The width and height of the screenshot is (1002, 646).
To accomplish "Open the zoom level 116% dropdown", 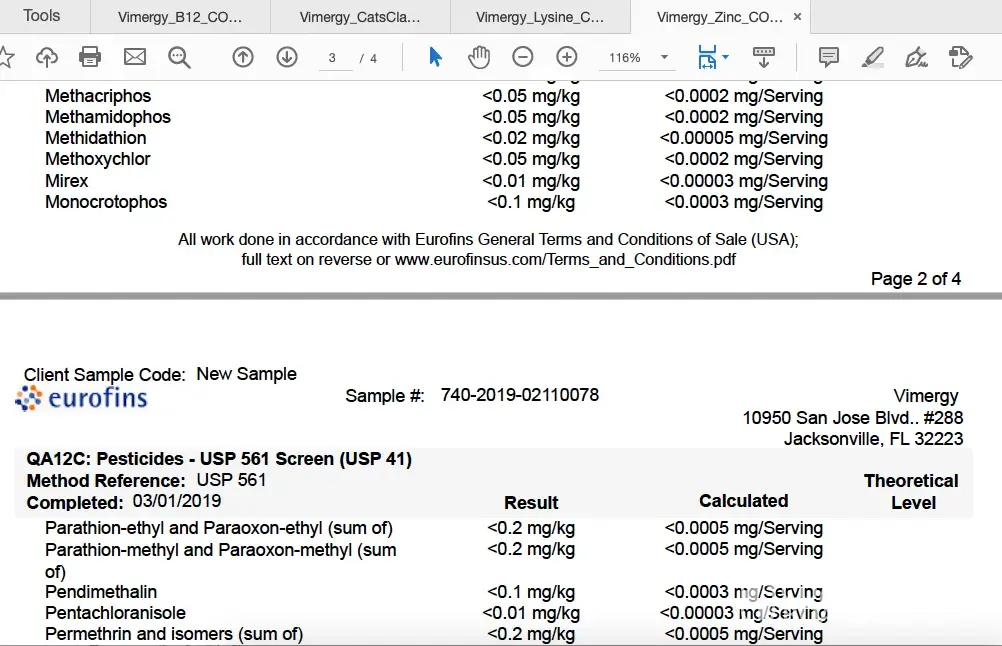I will [x=664, y=58].
